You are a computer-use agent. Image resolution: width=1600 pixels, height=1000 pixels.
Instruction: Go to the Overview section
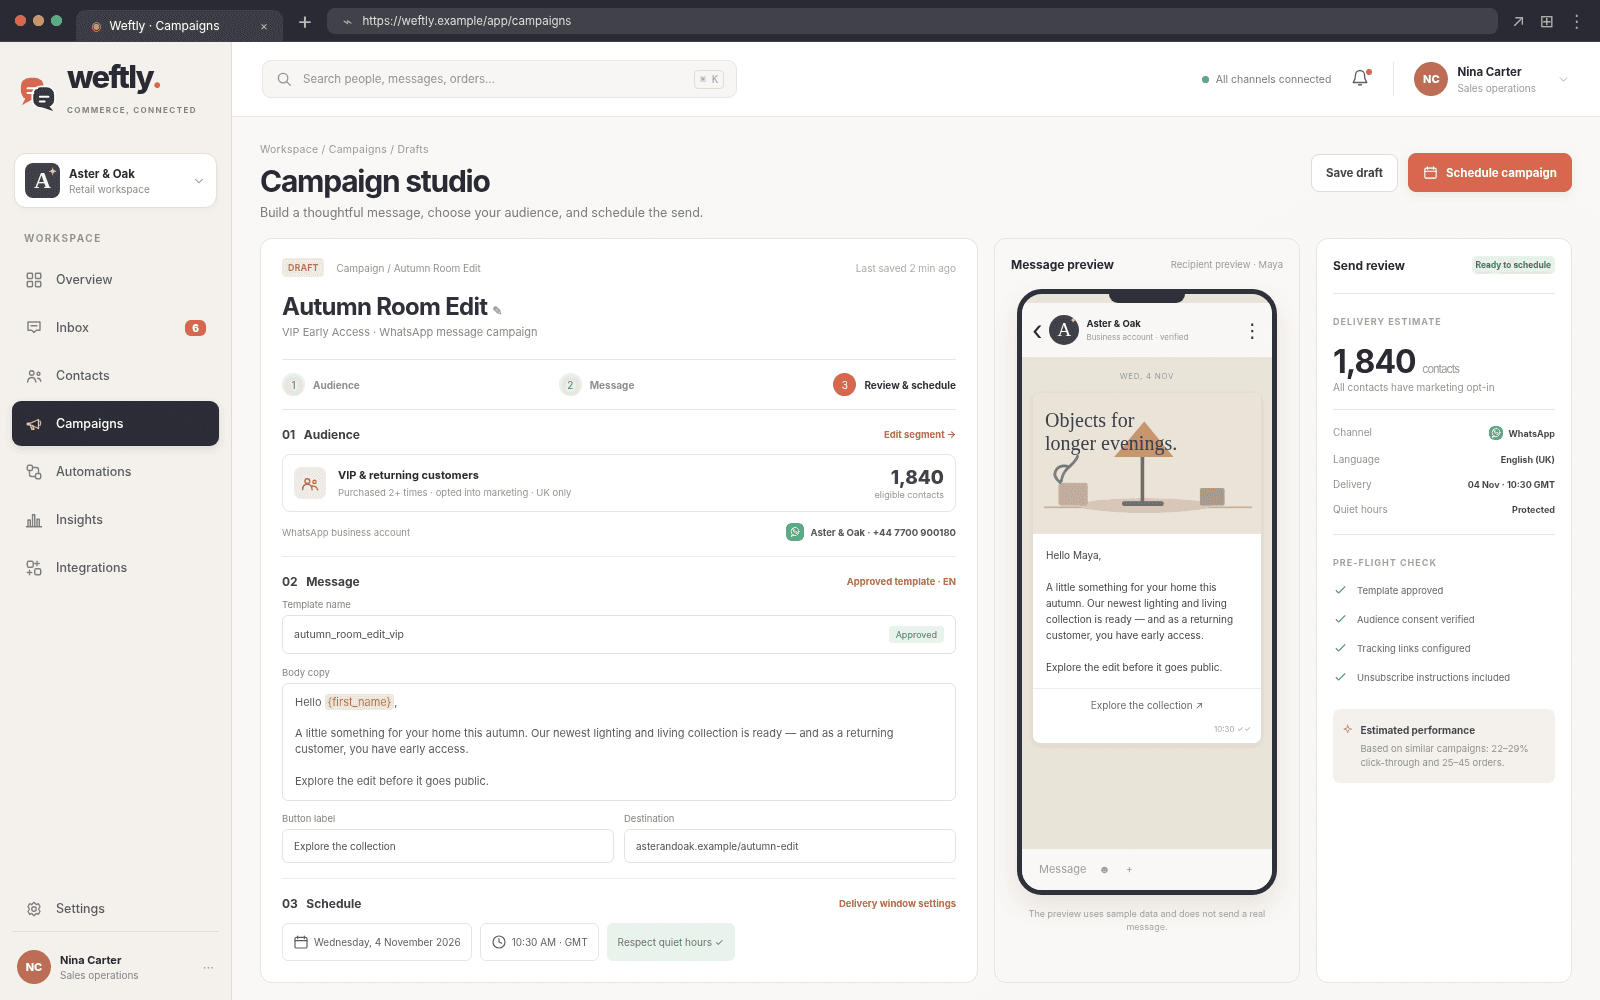pyautogui.click(x=116, y=280)
